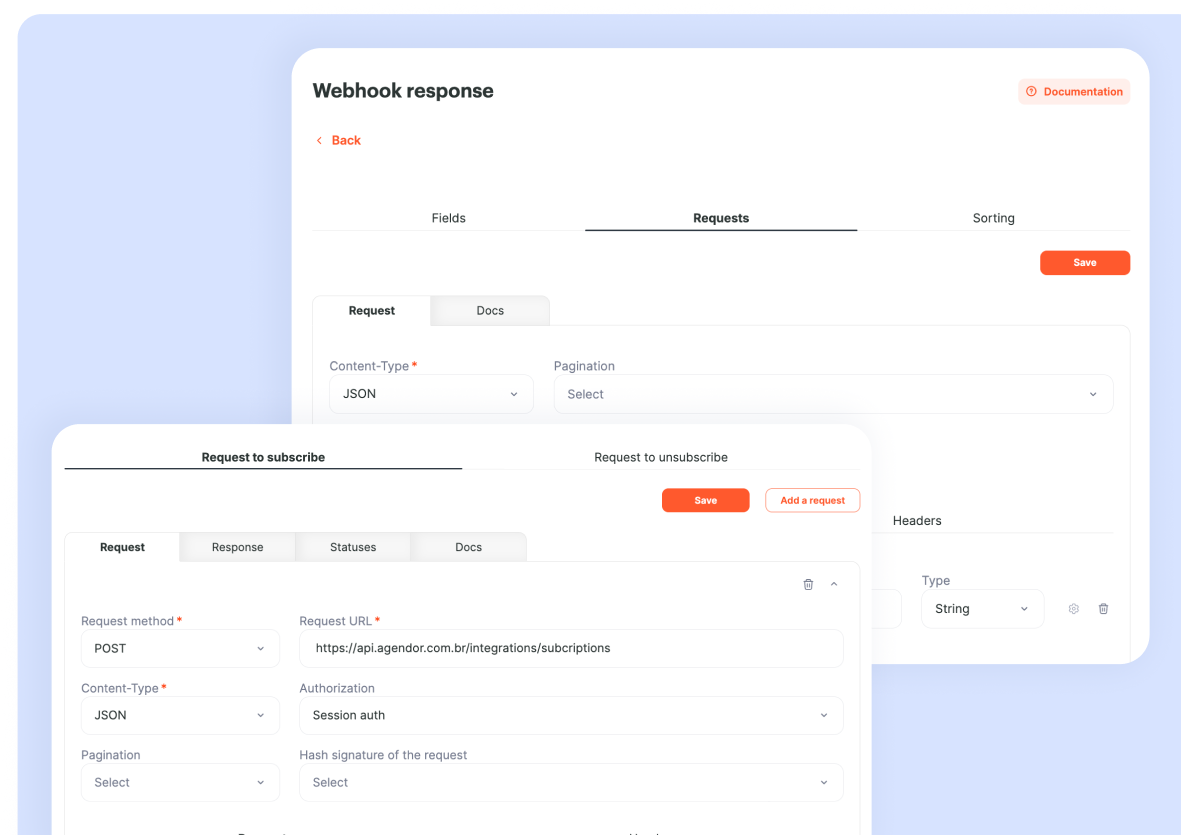1181x835 pixels.
Task: Click Save in the subscribe request panel
Action: pyautogui.click(x=706, y=500)
